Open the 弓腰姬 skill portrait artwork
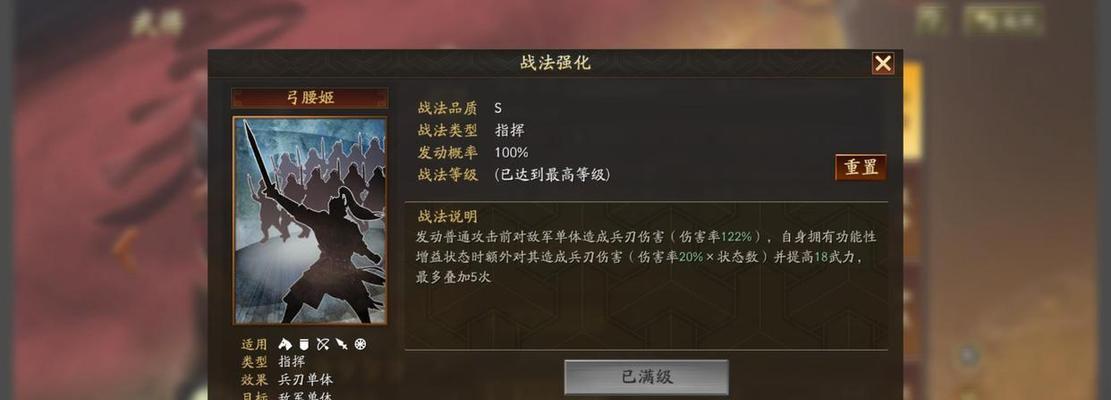The height and width of the screenshot is (400, 1111). point(310,220)
